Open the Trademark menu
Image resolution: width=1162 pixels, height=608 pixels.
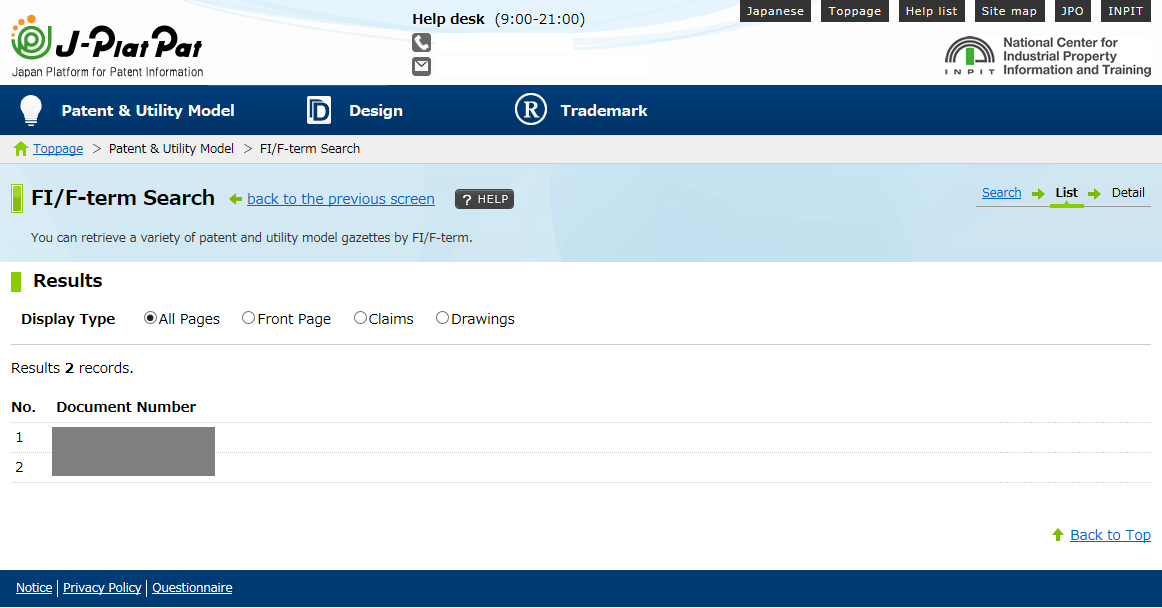[604, 111]
